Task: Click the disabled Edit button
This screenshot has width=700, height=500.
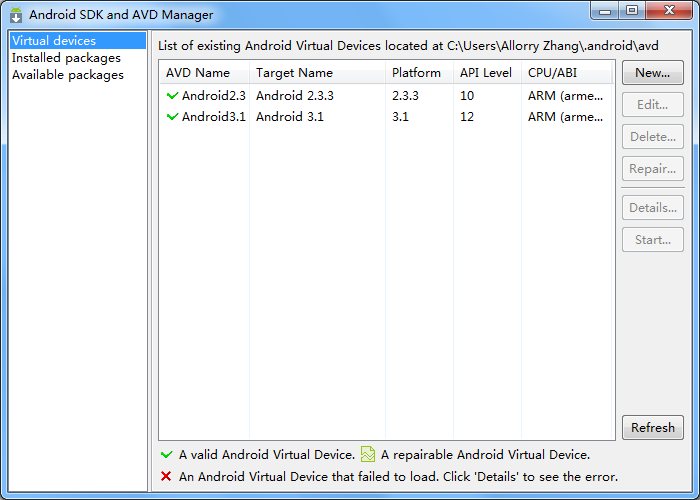Action: click(653, 104)
